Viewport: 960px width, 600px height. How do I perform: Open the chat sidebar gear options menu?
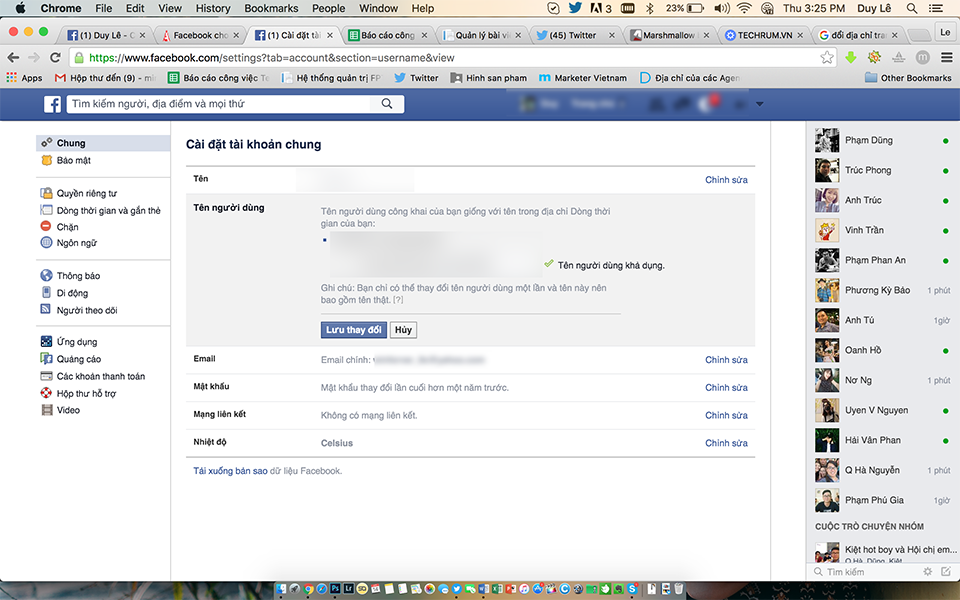pos(928,571)
